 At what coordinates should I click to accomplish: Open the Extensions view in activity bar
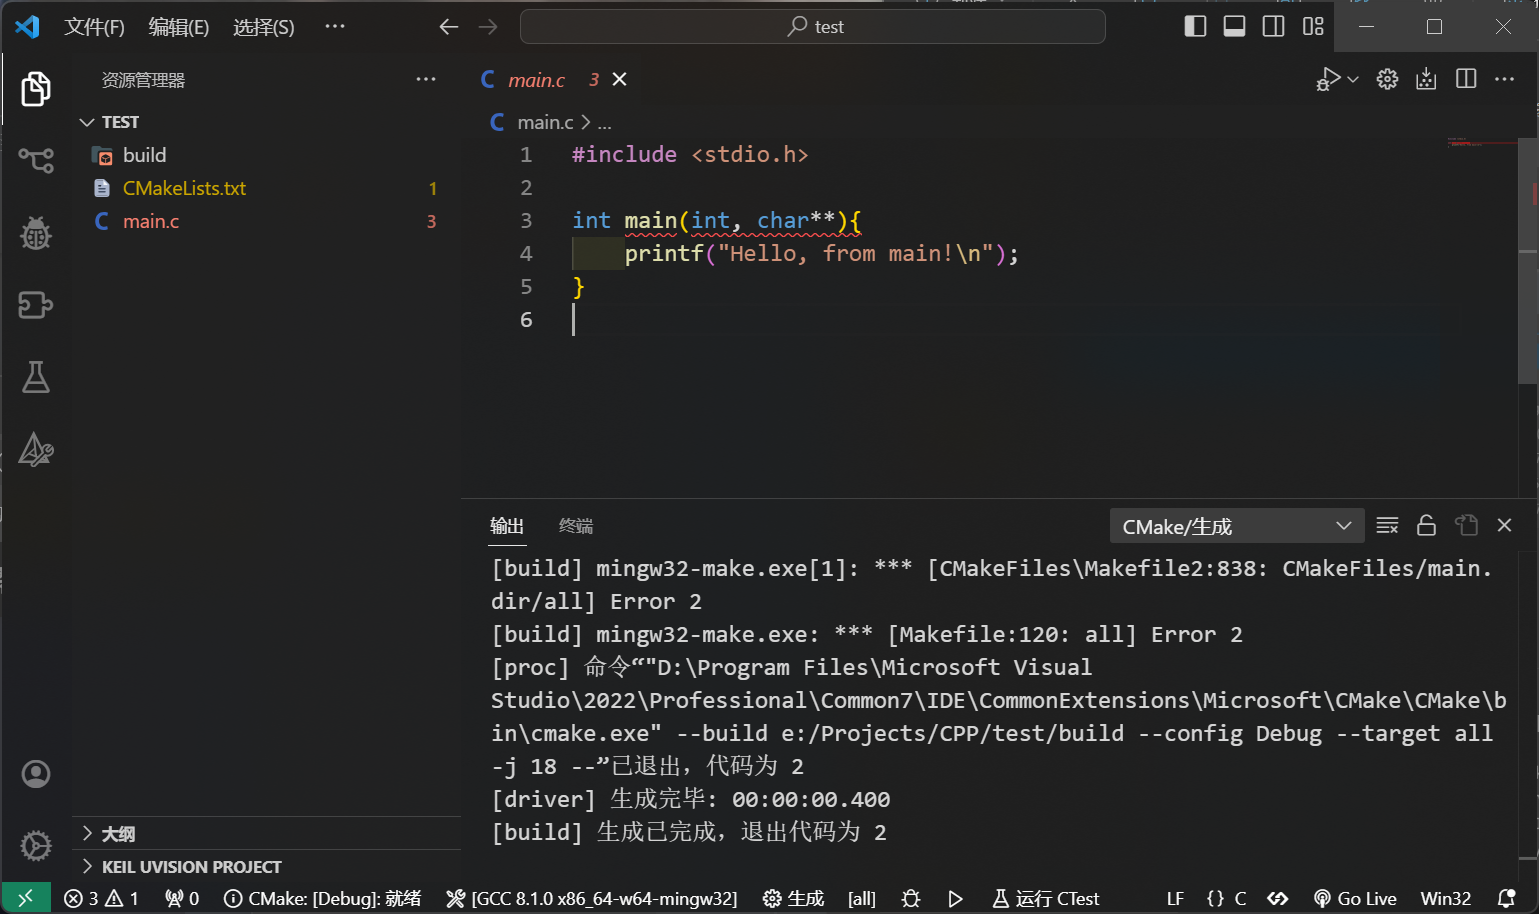36,305
